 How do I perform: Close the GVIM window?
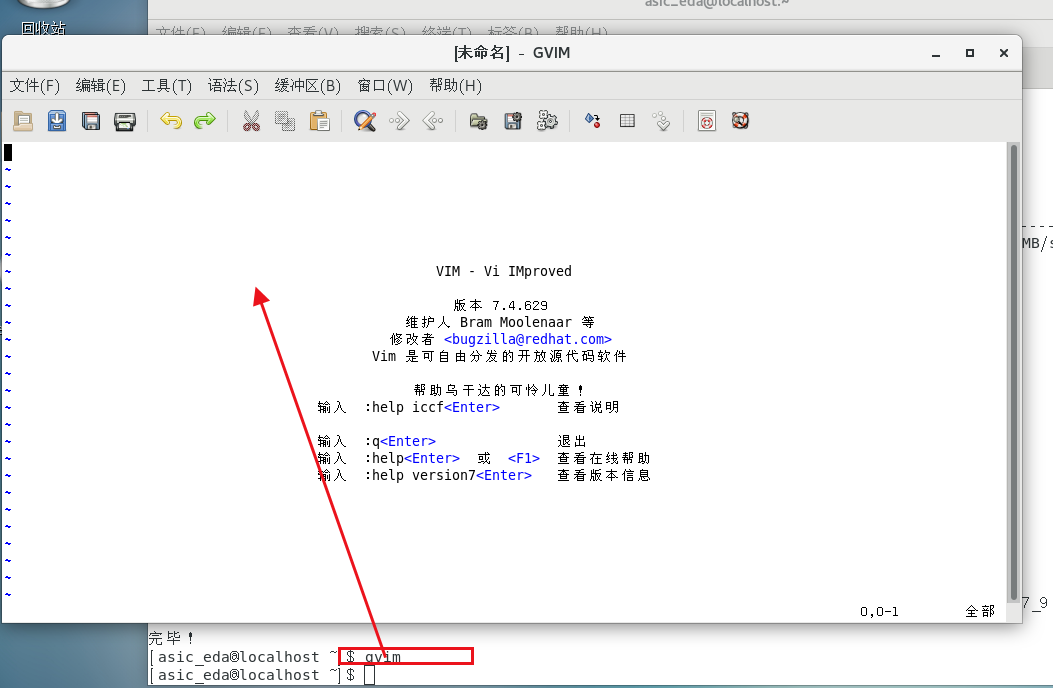pos(1004,53)
